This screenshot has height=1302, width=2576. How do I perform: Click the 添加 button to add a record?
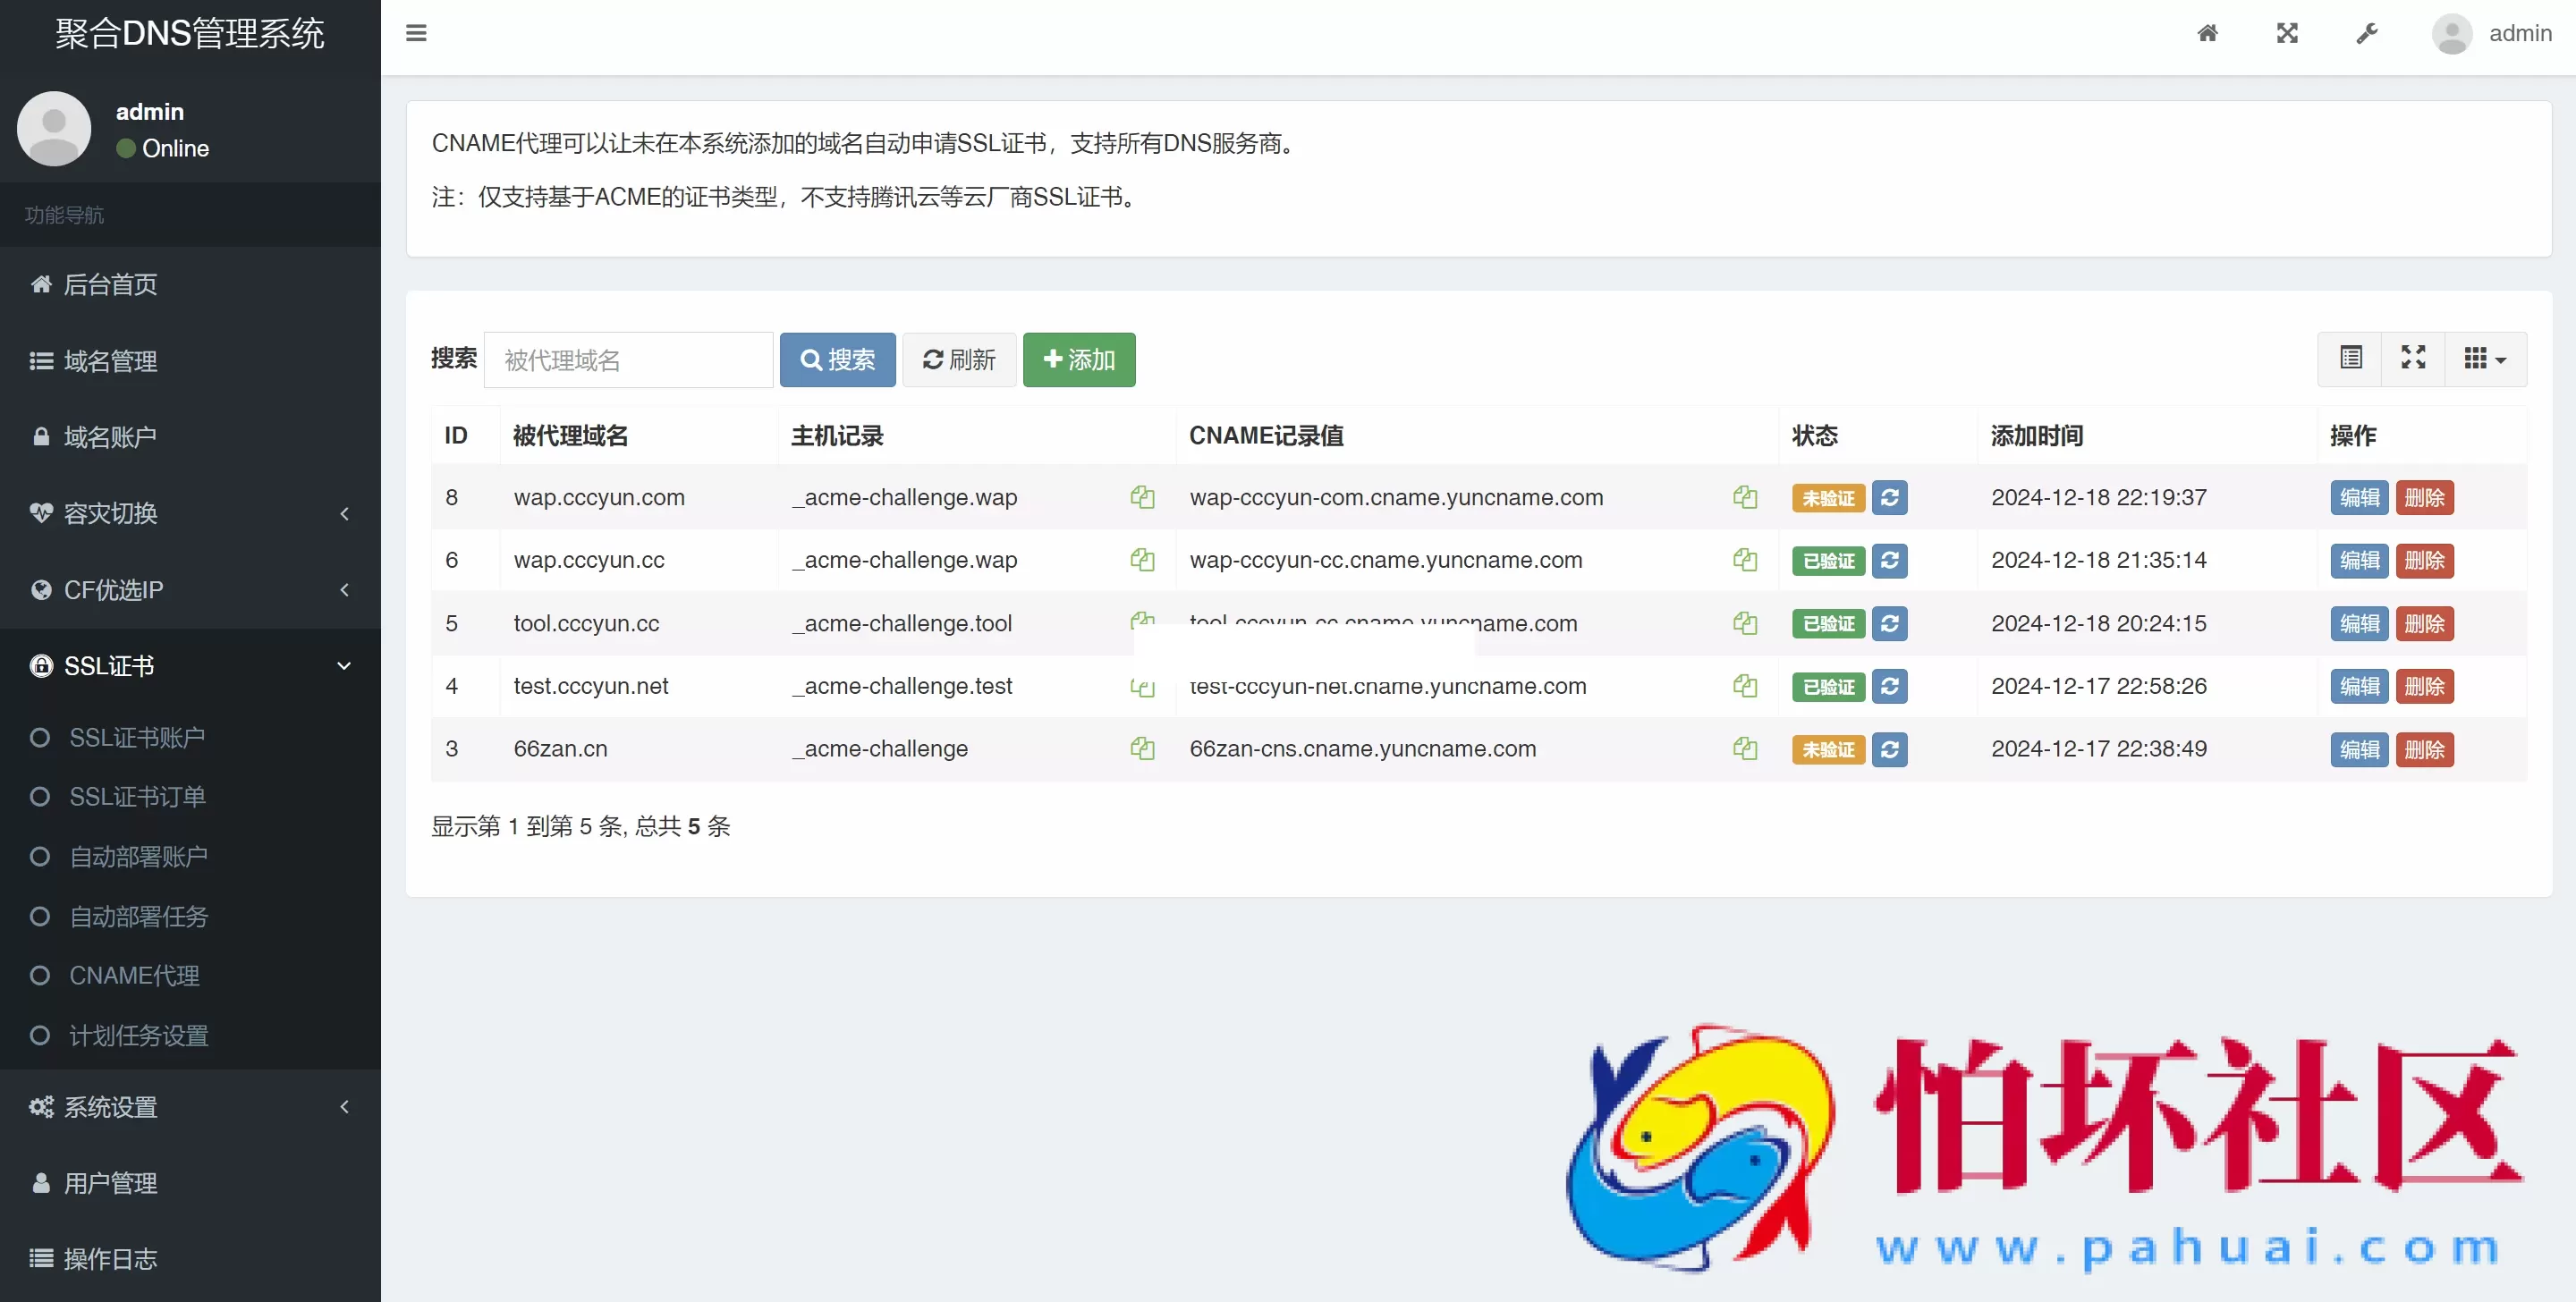click(1079, 359)
